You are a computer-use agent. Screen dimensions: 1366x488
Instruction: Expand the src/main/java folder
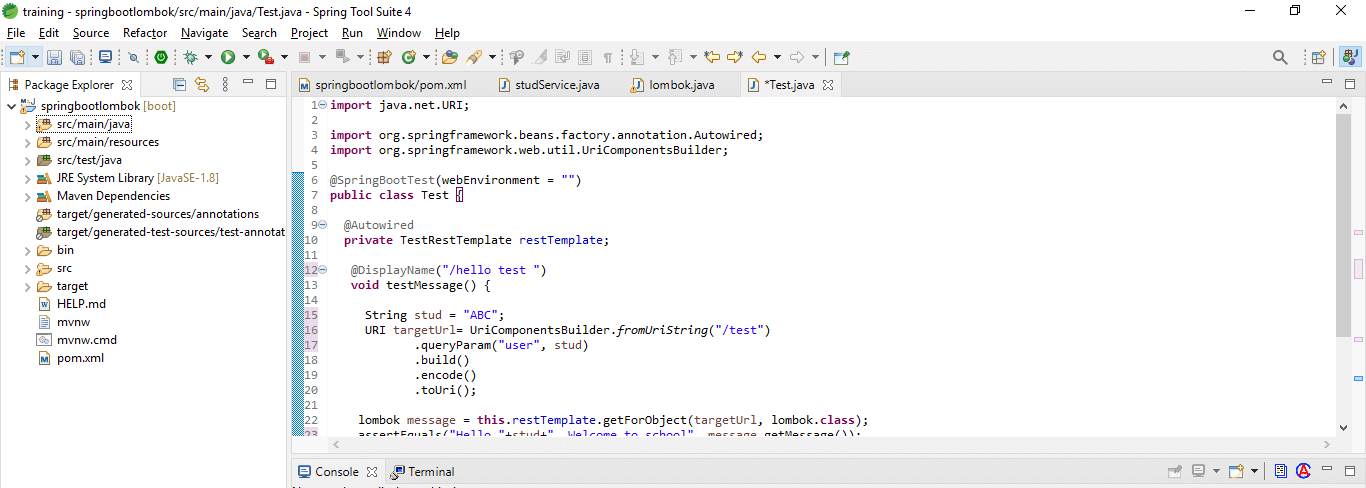coord(28,124)
